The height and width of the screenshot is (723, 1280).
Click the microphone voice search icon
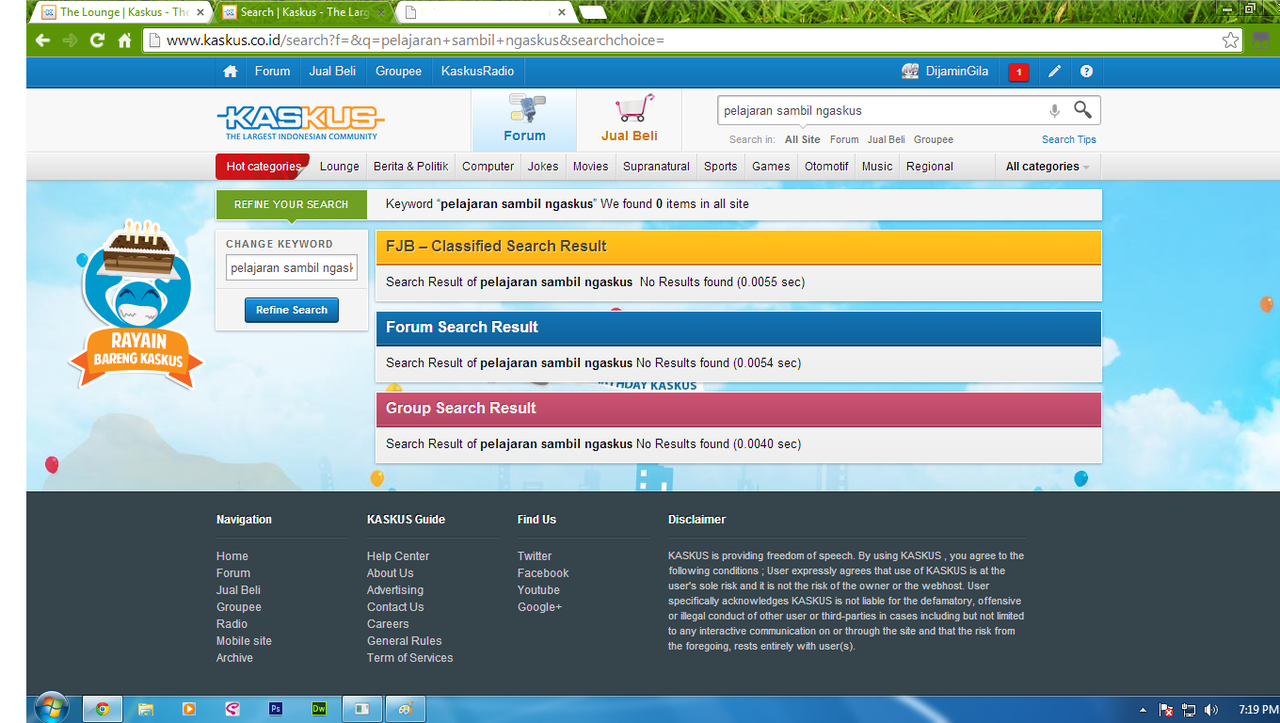pos(1054,111)
